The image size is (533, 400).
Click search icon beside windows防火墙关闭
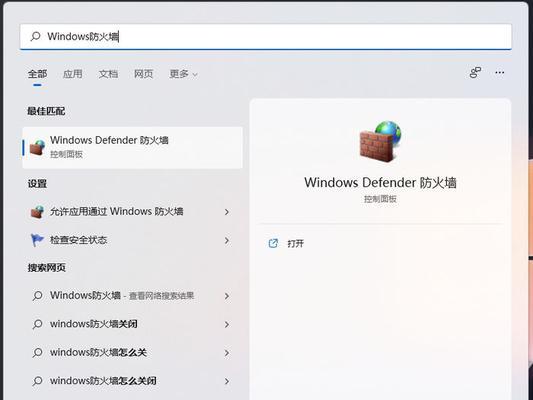pos(37,325)
